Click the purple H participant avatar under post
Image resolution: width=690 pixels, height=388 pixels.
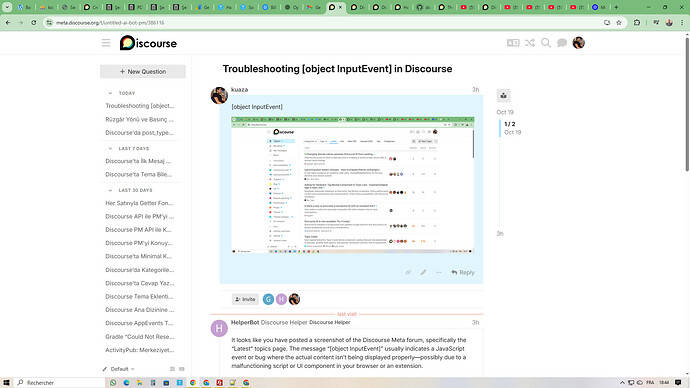(281, 299)
